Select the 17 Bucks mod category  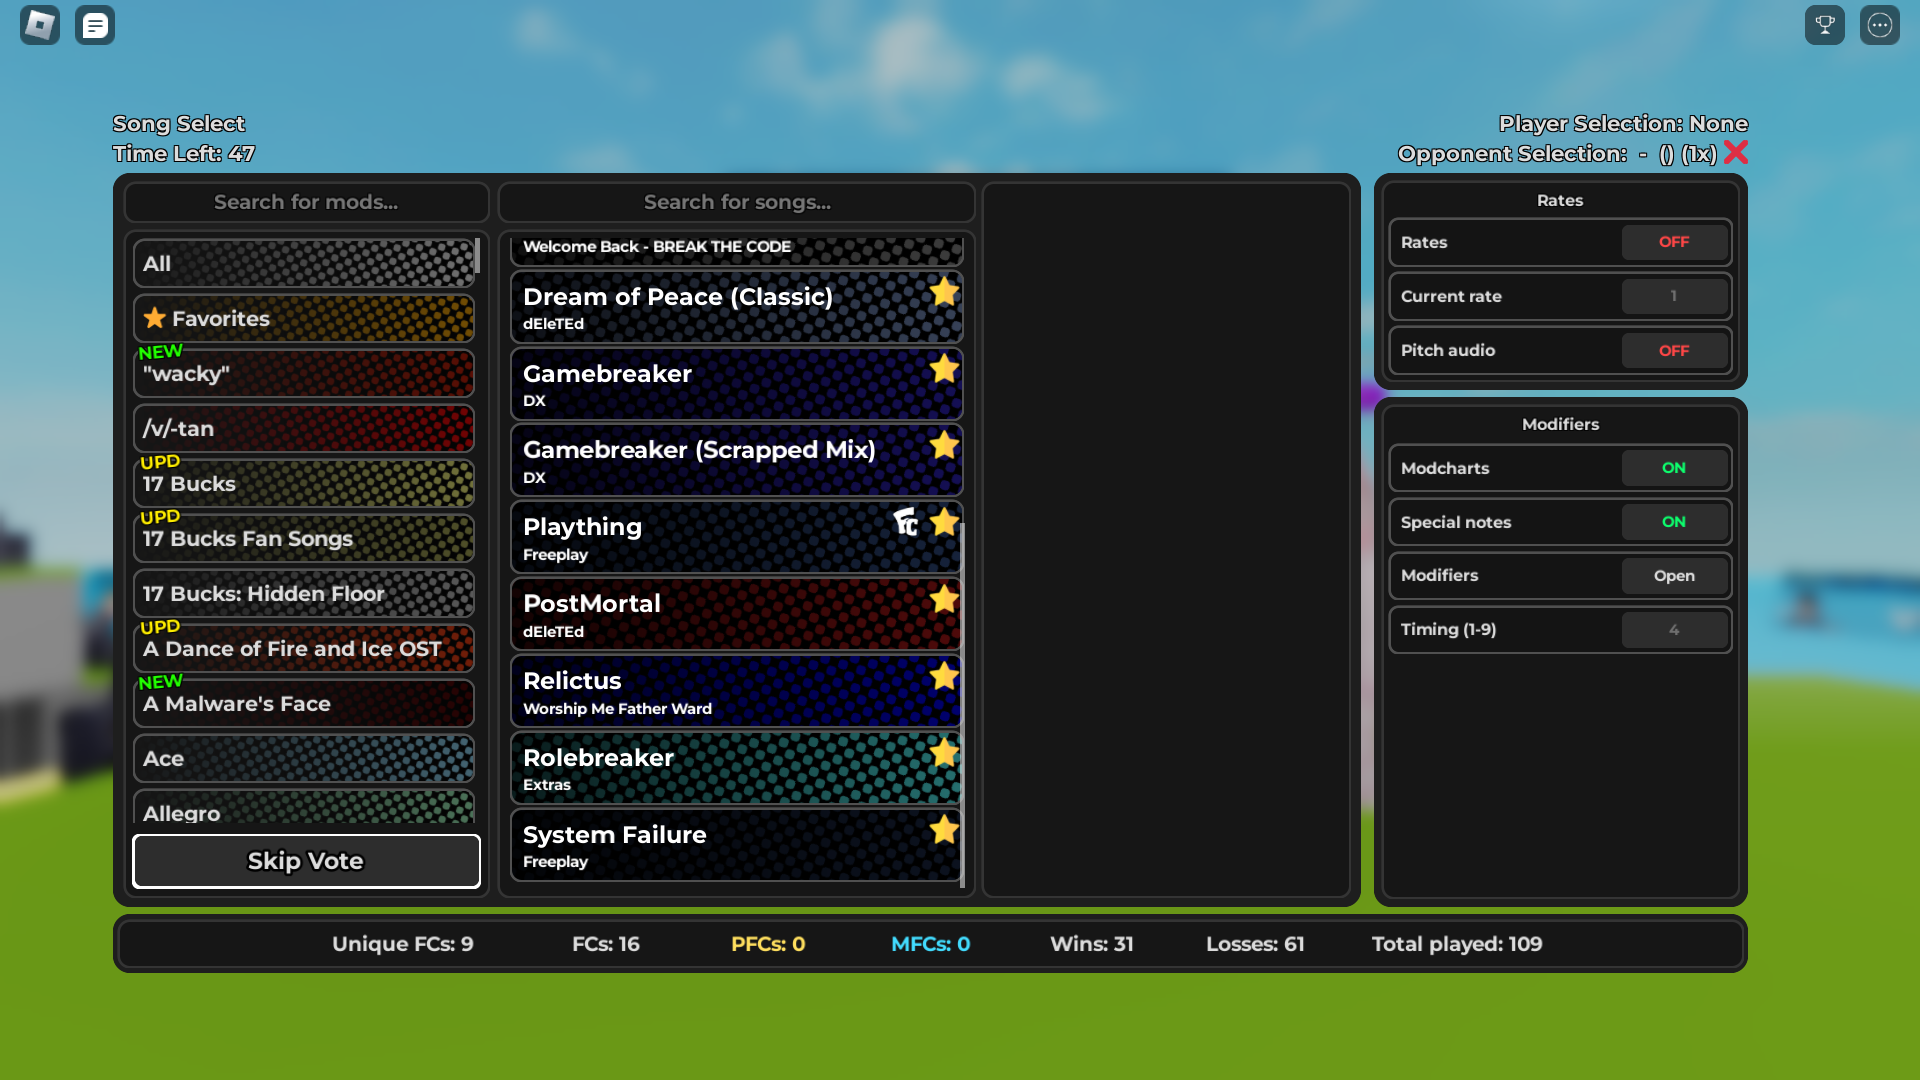[x=304, y=484]
